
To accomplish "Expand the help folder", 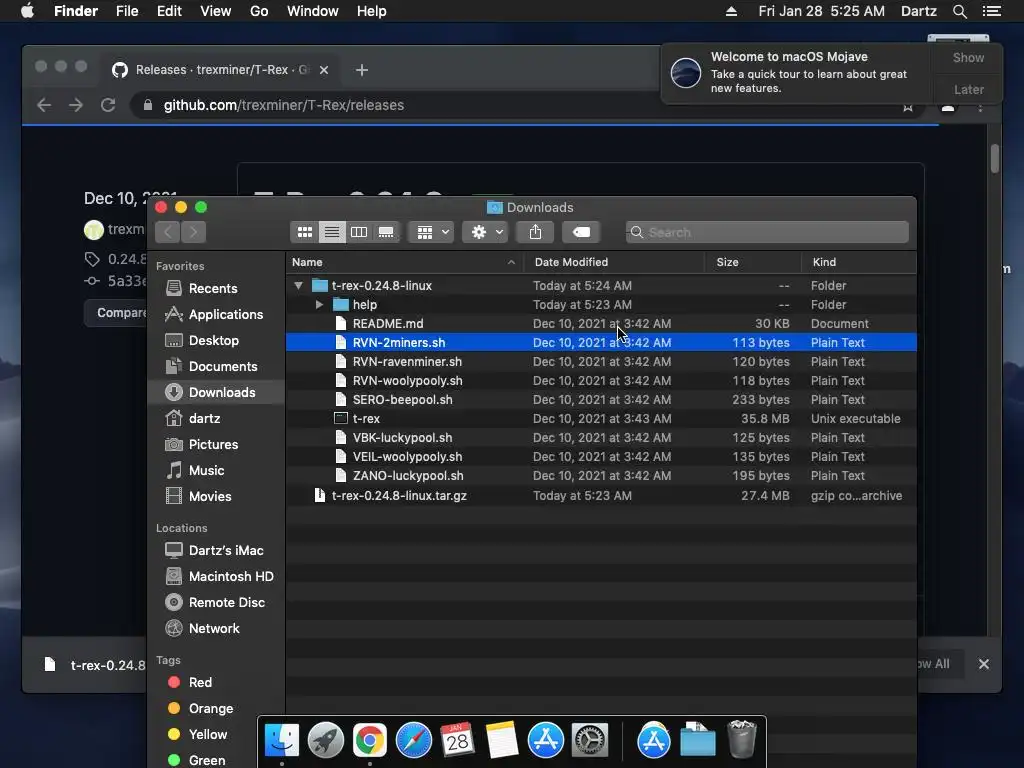I will (319, 304).
